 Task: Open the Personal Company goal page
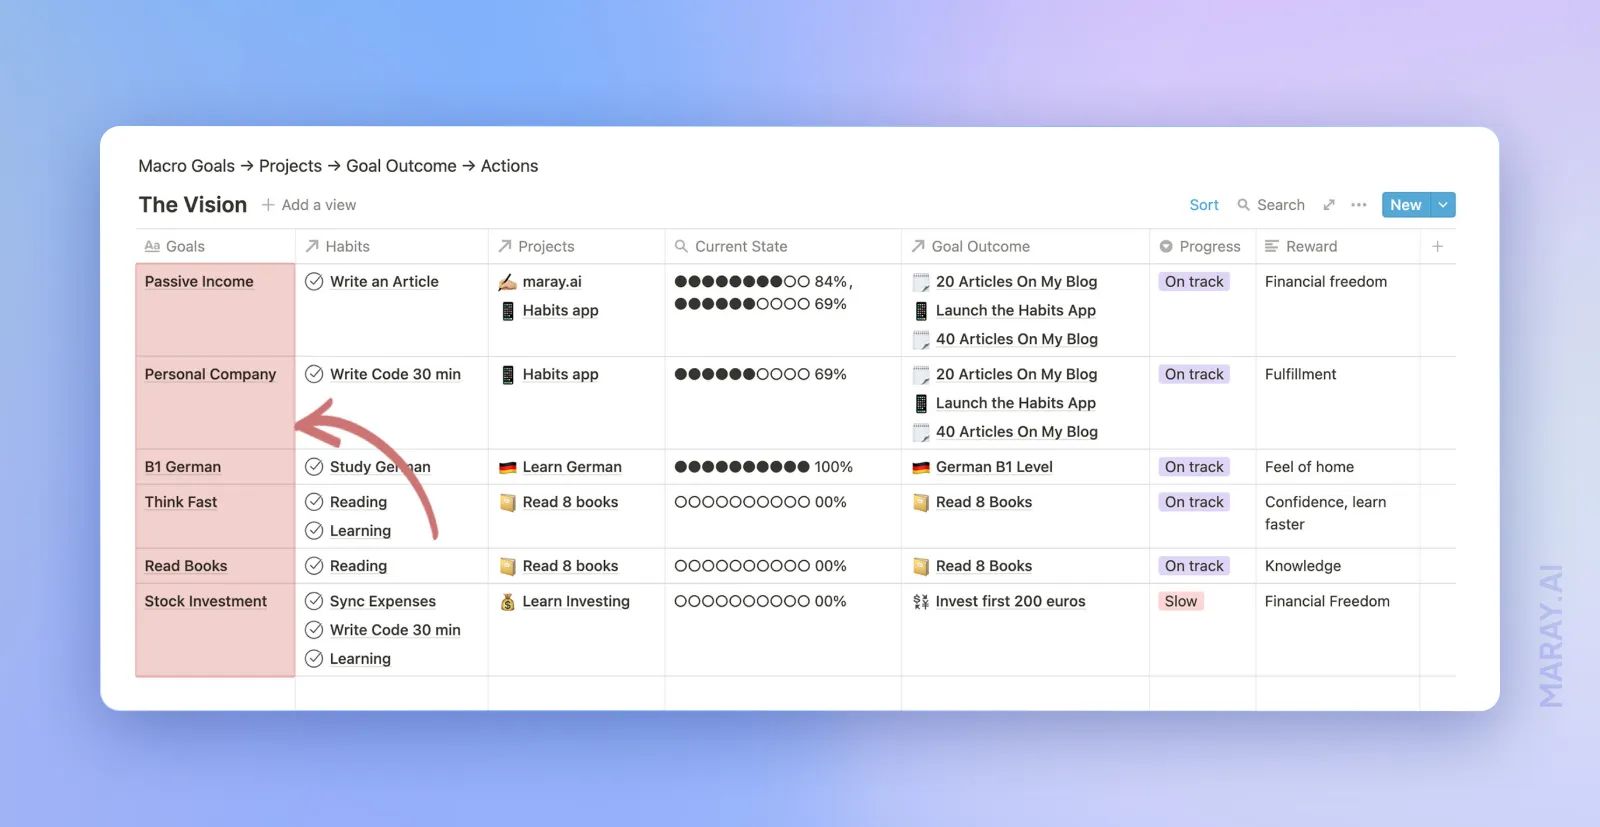pyautogui.click(x=210, y=374)
